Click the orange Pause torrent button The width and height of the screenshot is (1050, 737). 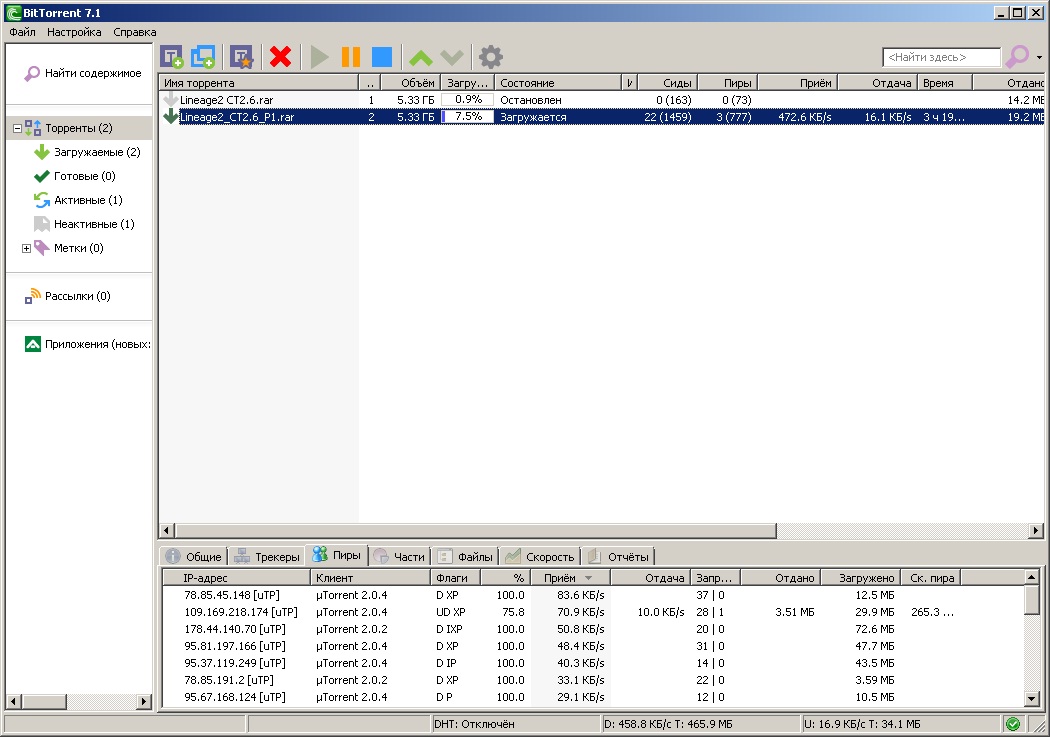click(351, 57)
